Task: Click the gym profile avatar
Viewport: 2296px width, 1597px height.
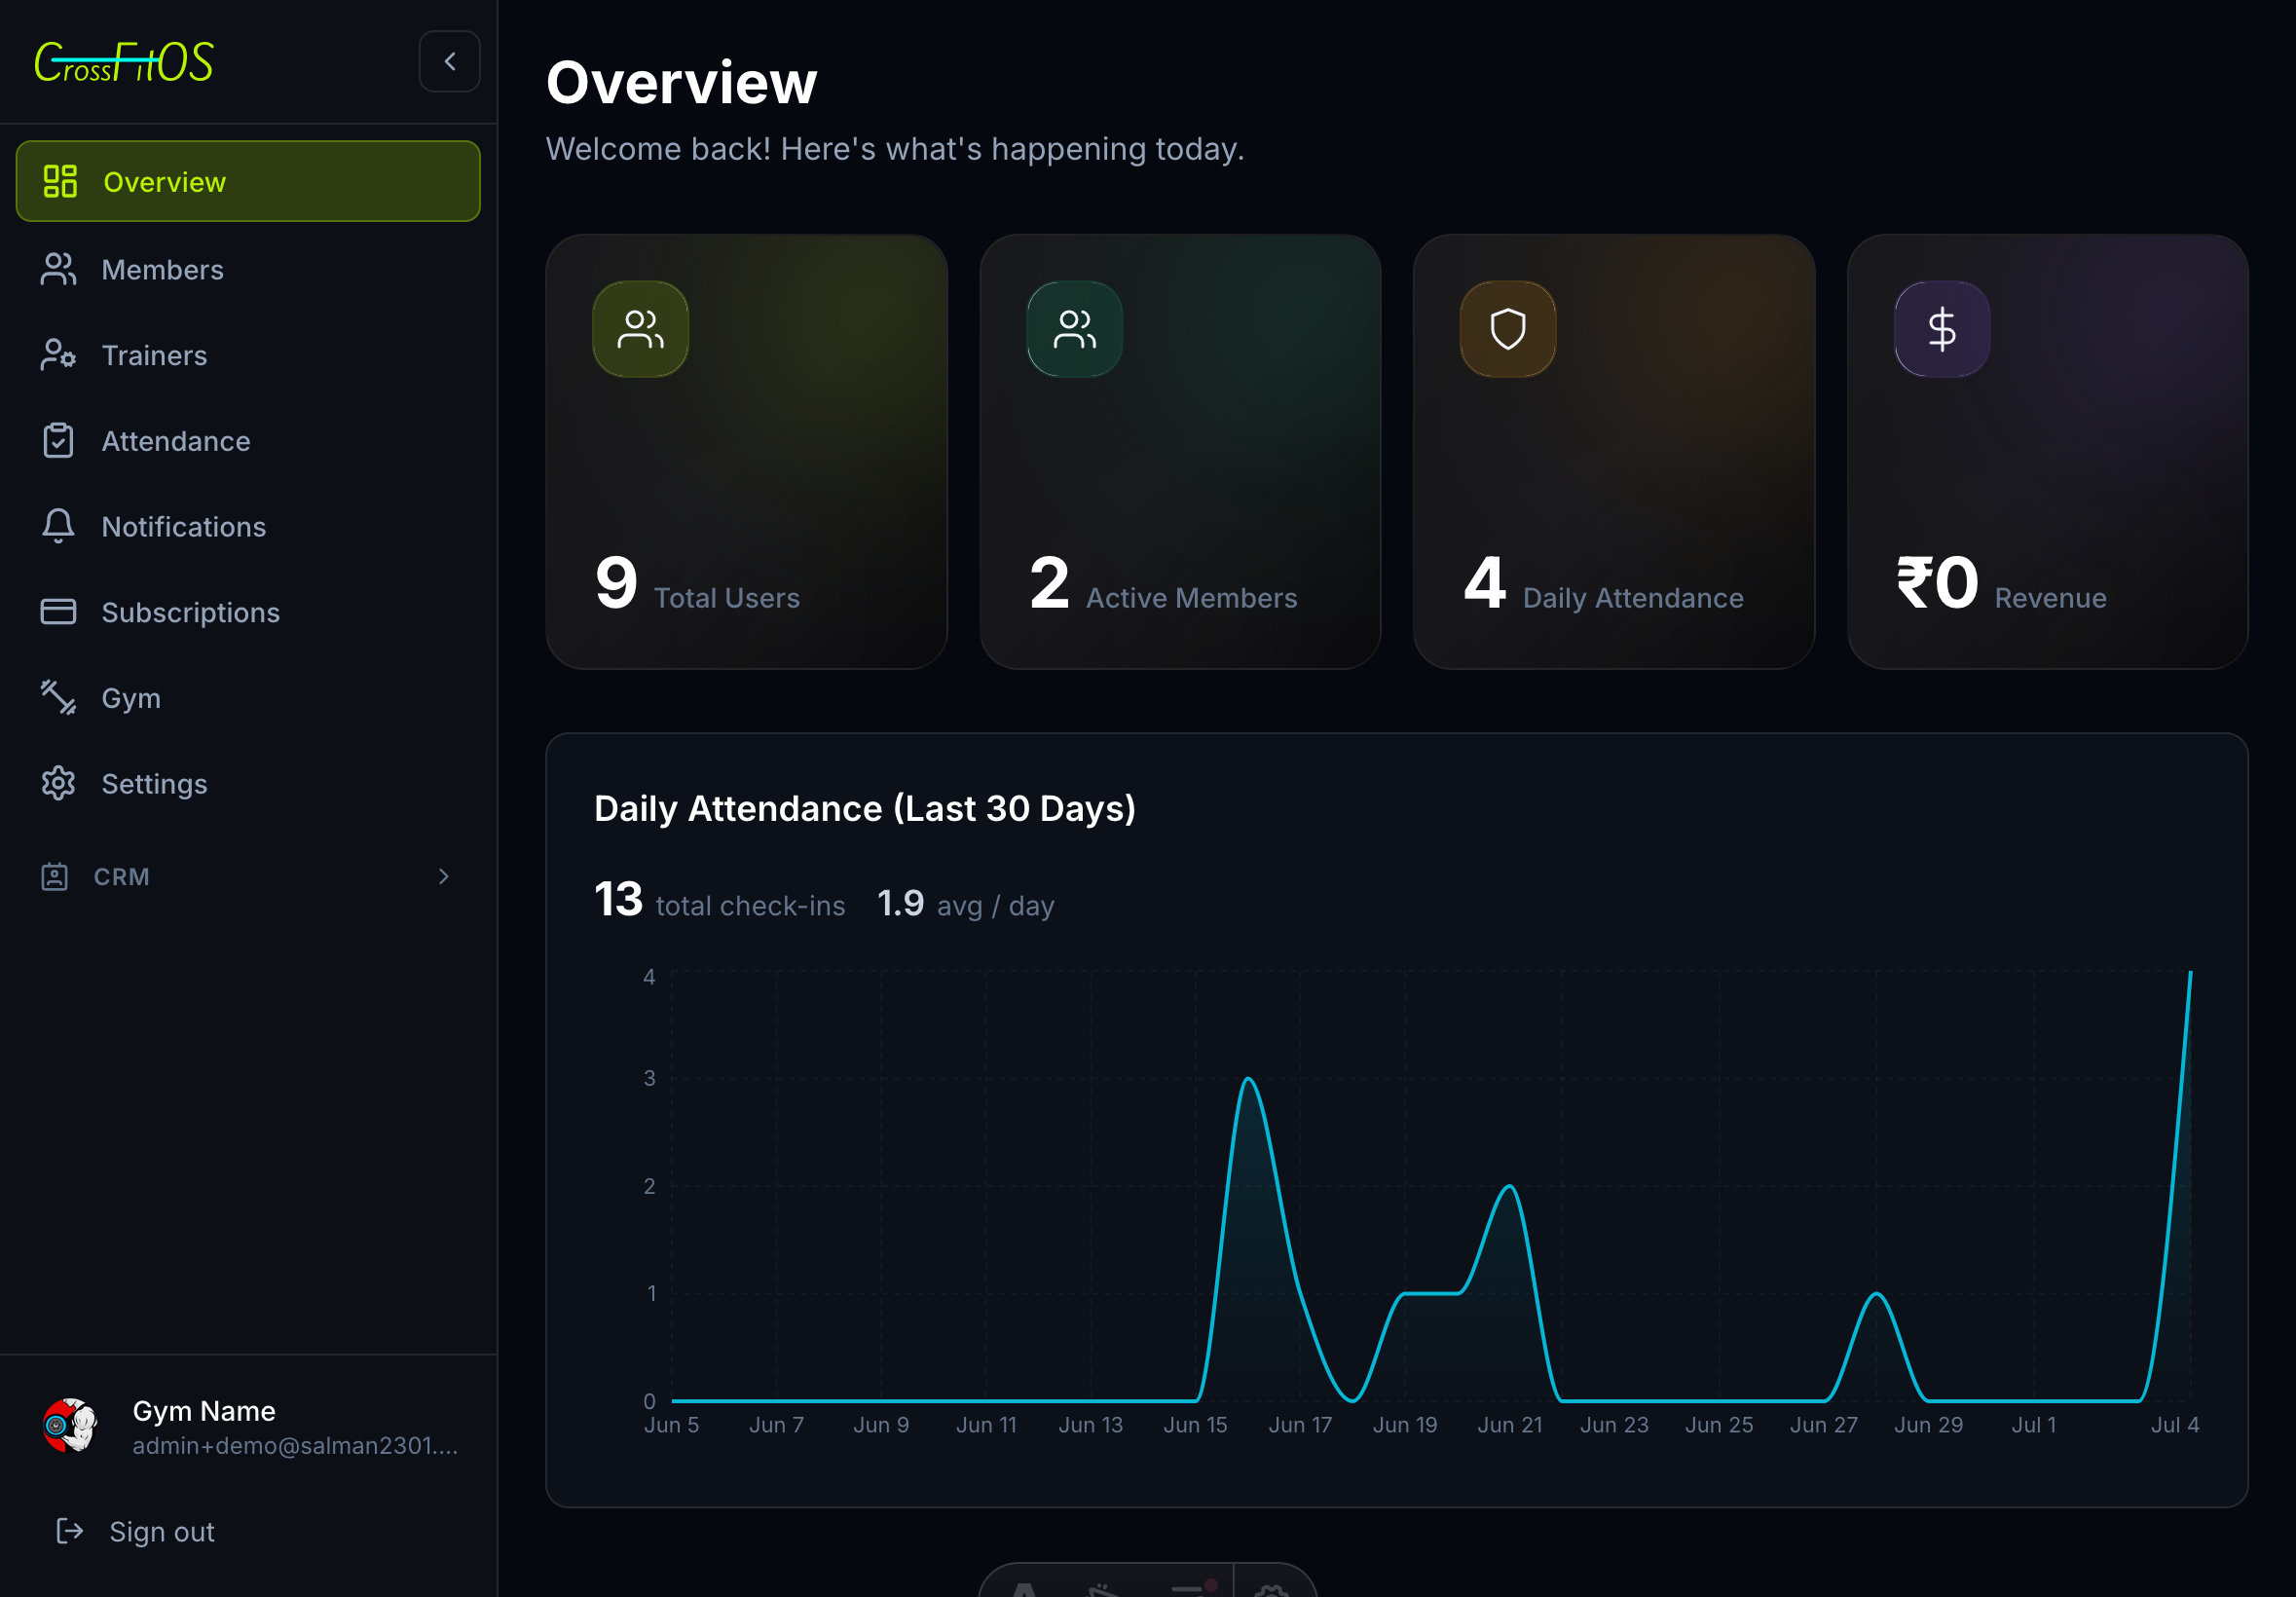Action: point(70,1426)
